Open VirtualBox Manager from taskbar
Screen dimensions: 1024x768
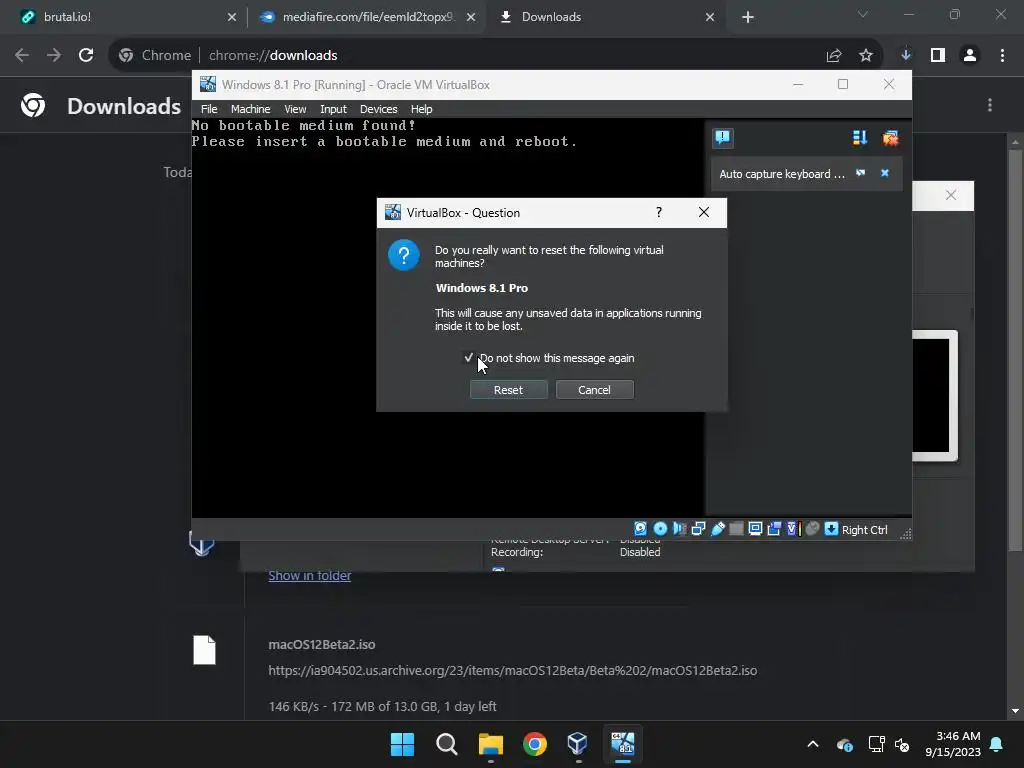[578, 744]
